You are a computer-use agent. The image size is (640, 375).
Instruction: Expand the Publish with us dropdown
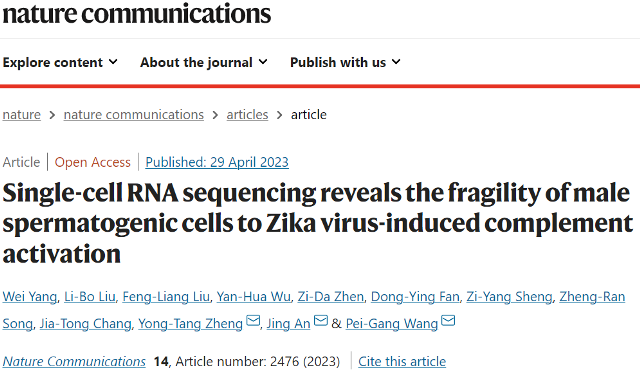pos(345,62)
